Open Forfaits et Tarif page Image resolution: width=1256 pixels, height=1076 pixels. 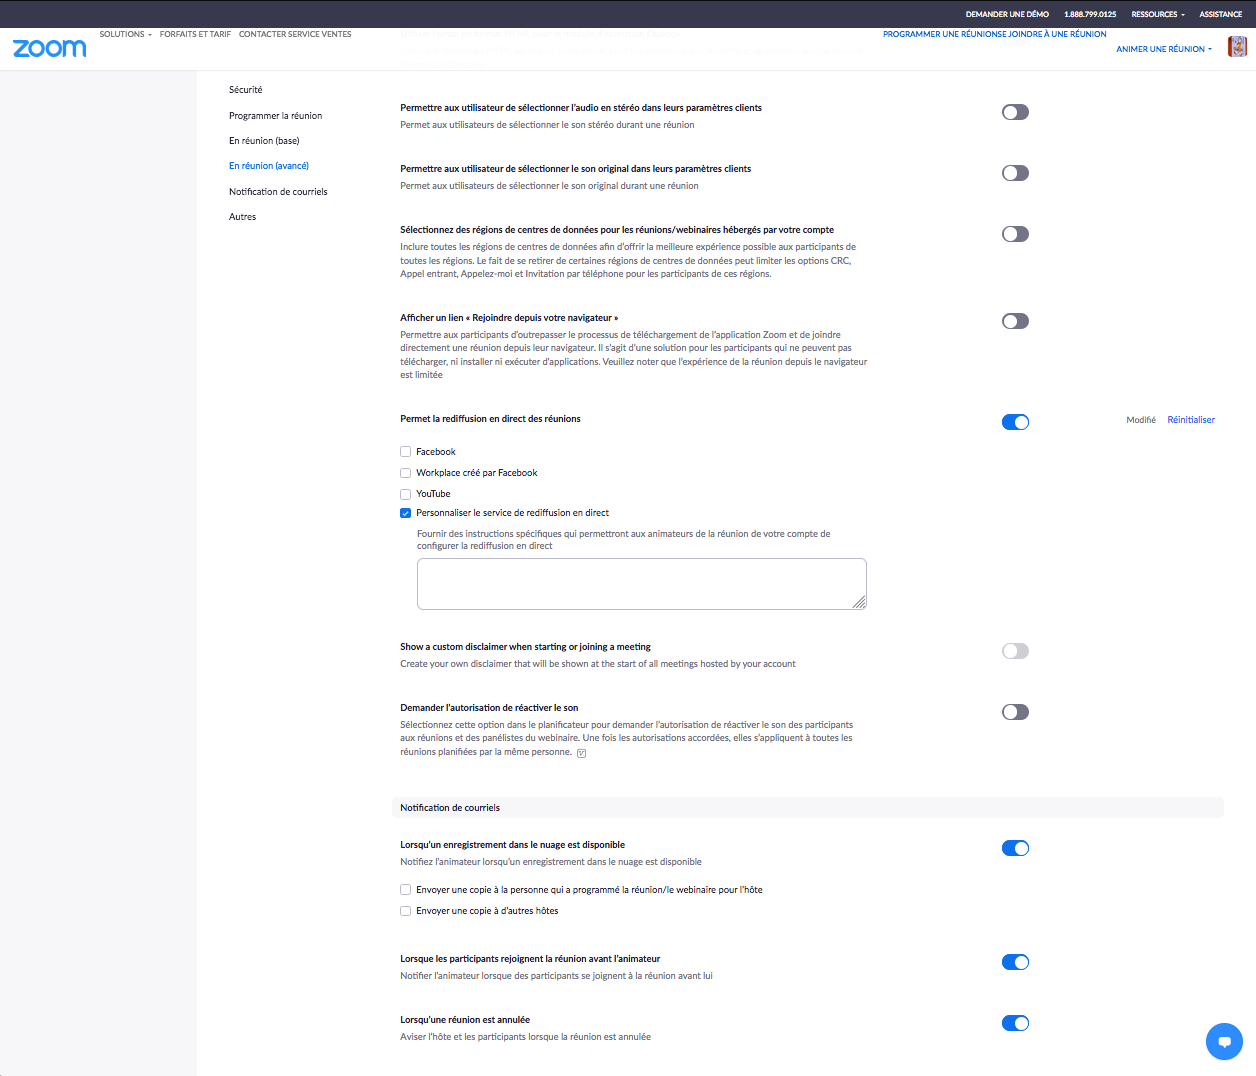195,34
